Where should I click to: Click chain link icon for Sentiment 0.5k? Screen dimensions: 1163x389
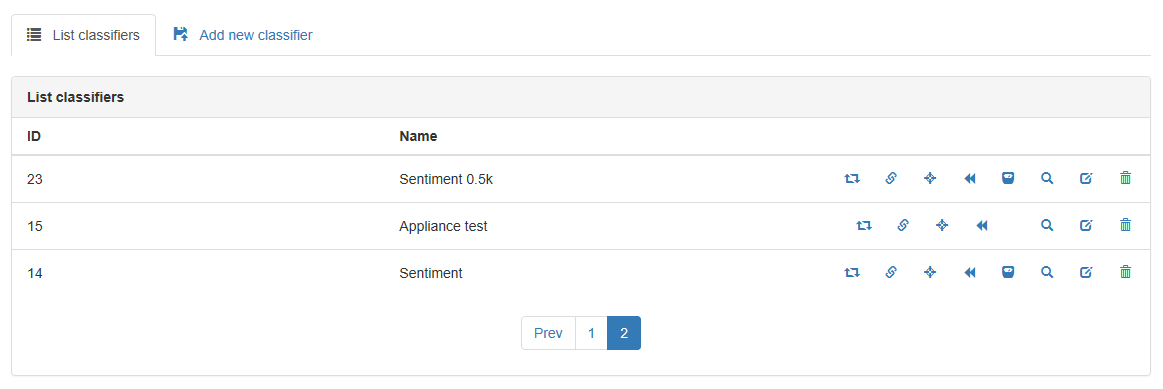(891, 178)
